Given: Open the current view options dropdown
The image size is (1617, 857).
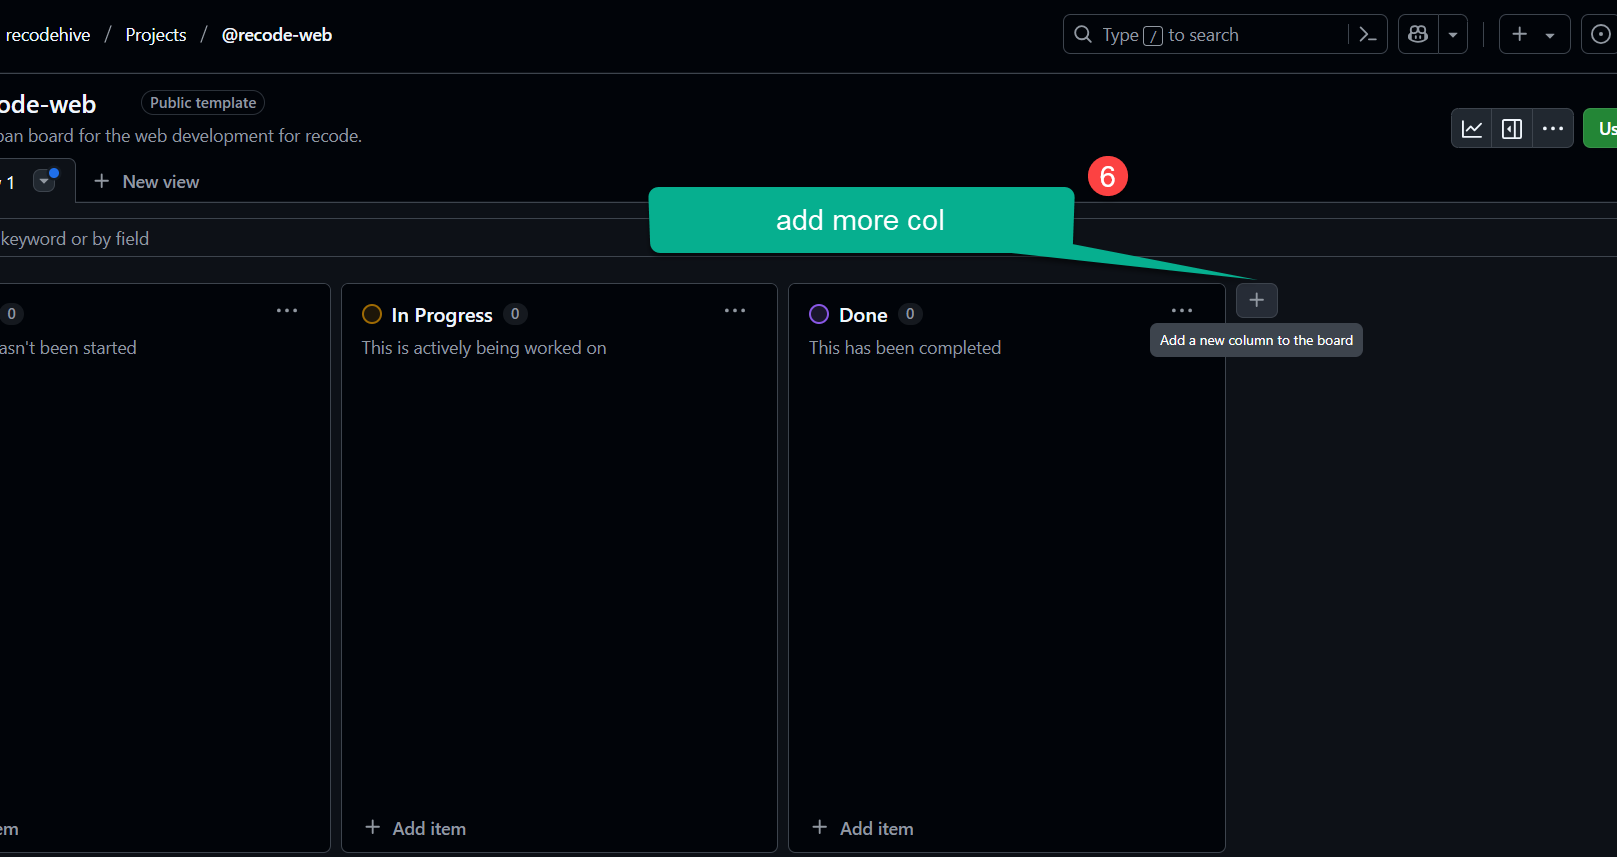Looking at the screenshot, I should tap(44, 181).
